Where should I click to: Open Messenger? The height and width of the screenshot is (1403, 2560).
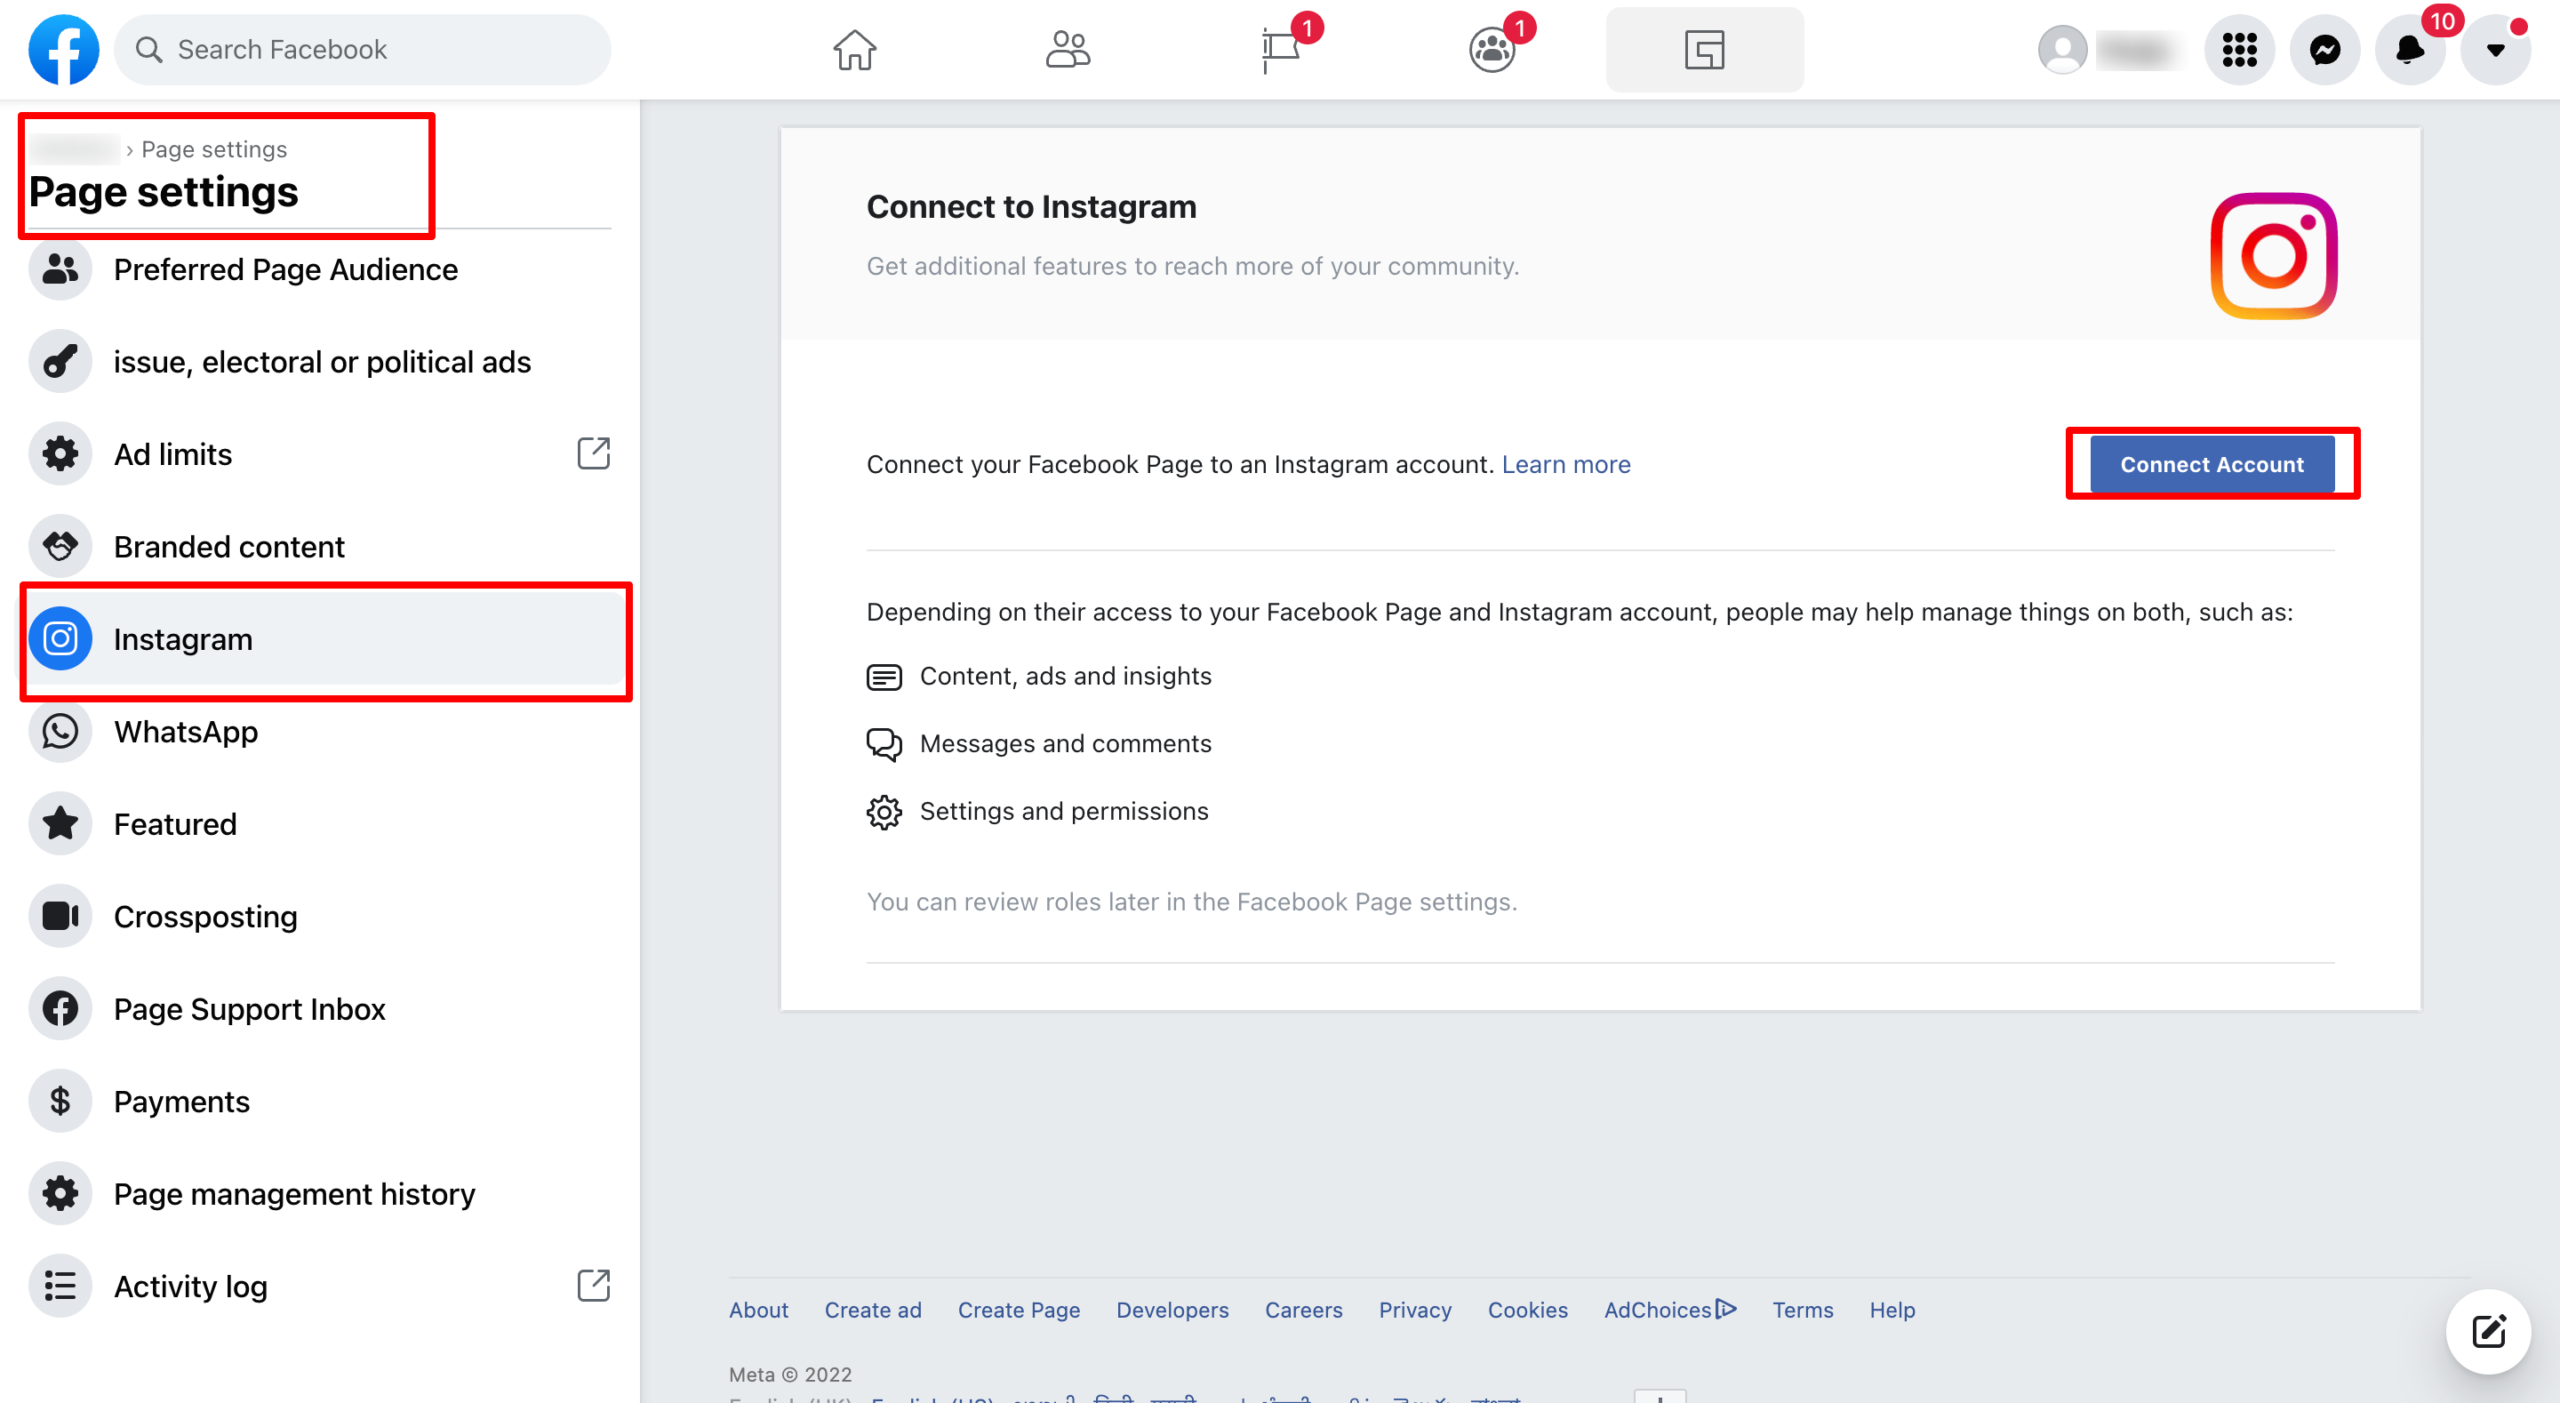(2324, 49)
